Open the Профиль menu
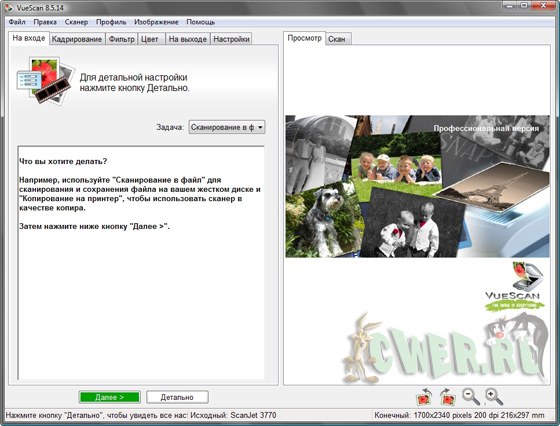 (111, 22)
